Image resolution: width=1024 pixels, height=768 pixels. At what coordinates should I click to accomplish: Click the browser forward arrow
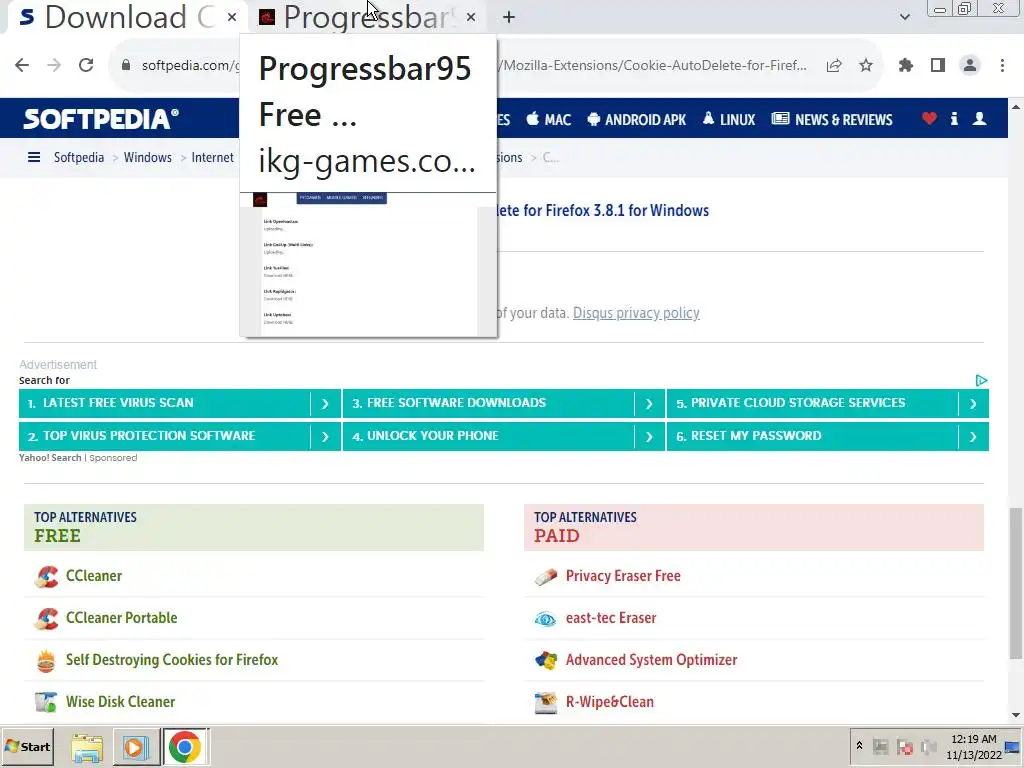(x=54, y=65)
